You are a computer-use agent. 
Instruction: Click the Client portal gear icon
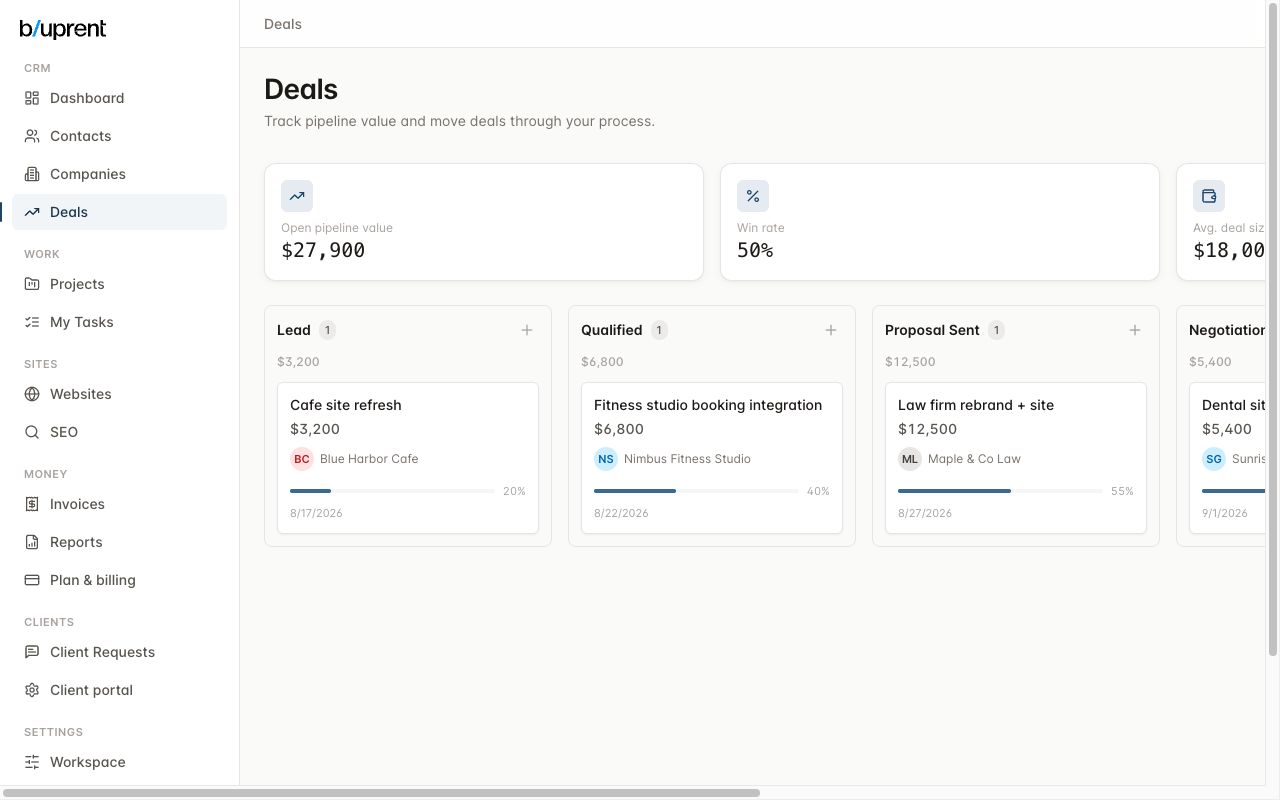click(32, 690)
